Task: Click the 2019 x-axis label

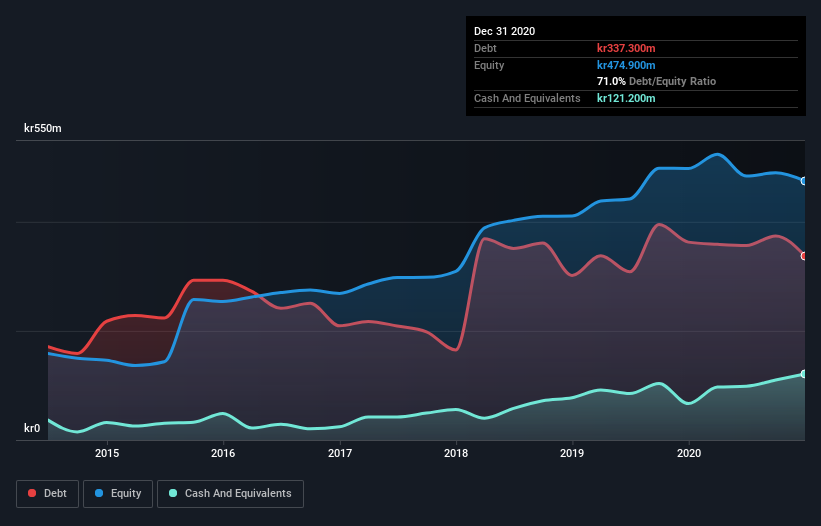Action: (x=572, y=453)
